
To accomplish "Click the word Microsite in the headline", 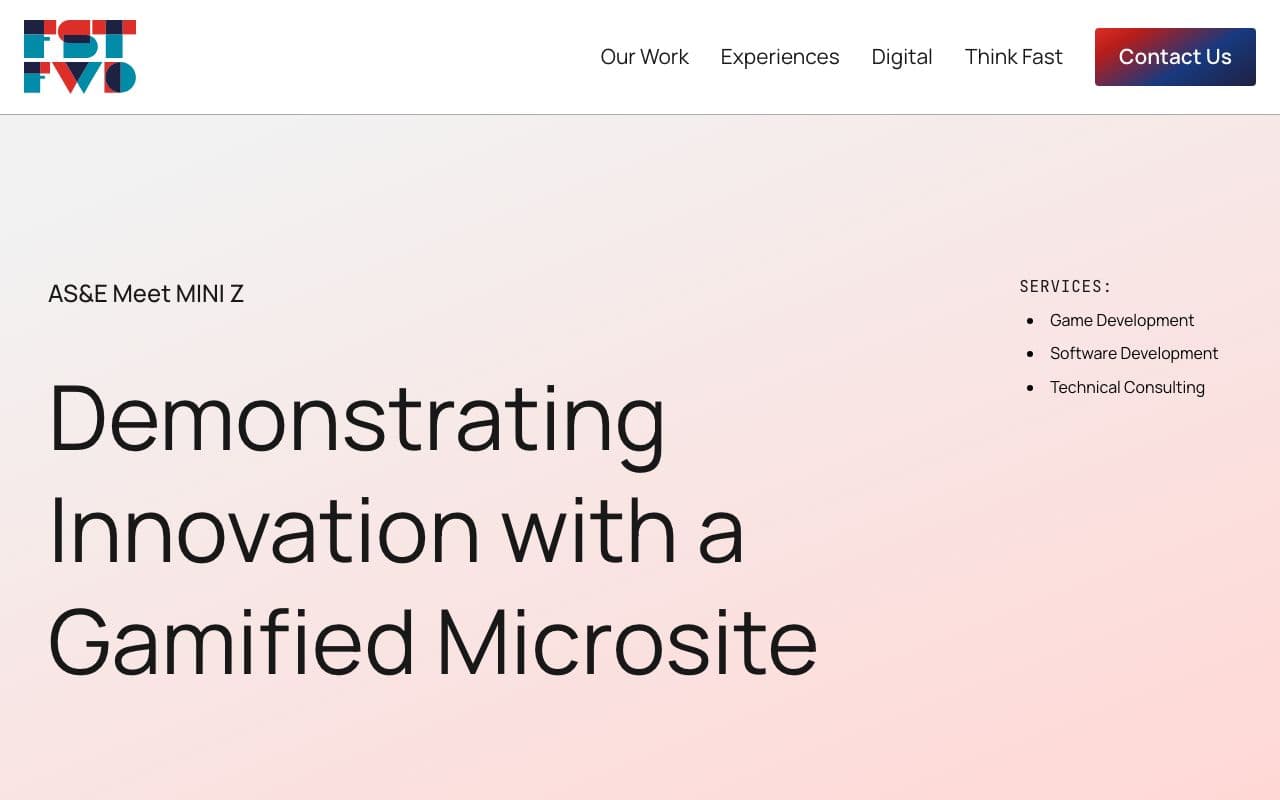I will click(627, 641).
